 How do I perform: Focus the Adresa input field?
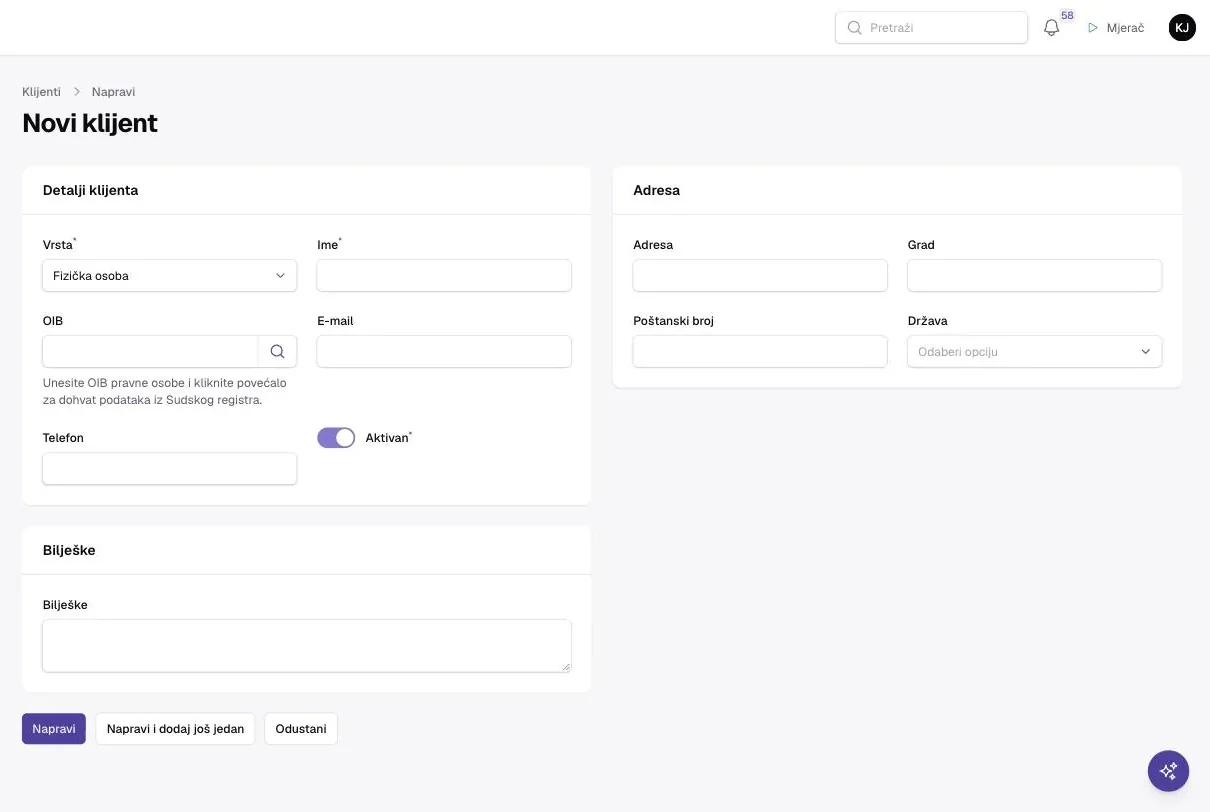(760, 276)
